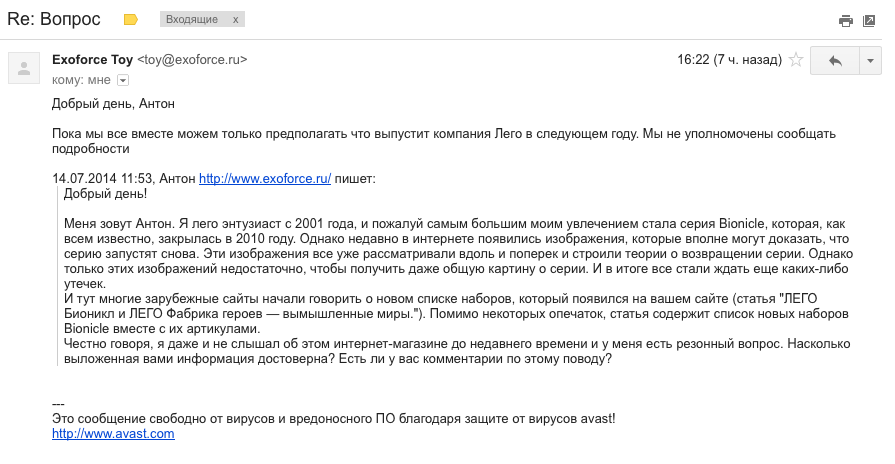The image size is (895, 464).
Task: Click the reply arrow button
Action: pos(834,60)
